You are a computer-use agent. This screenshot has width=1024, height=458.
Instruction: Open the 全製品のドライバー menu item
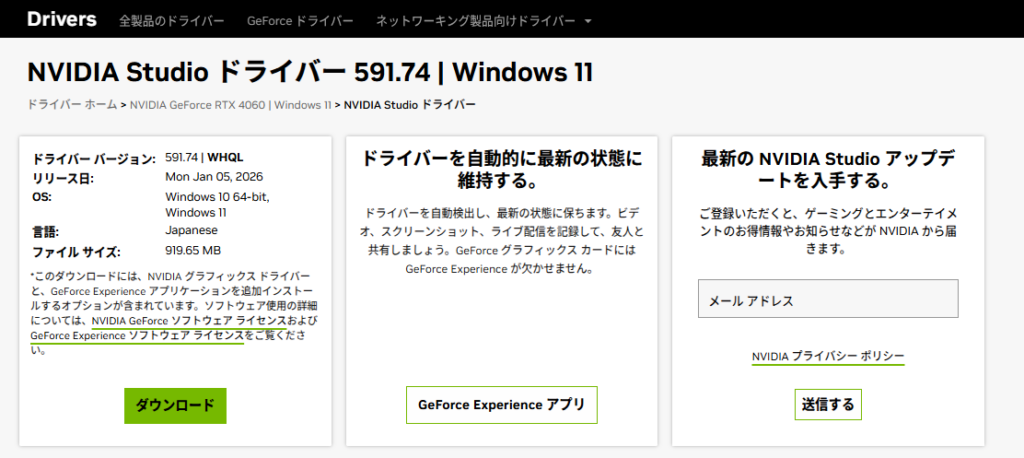point(171,20)
